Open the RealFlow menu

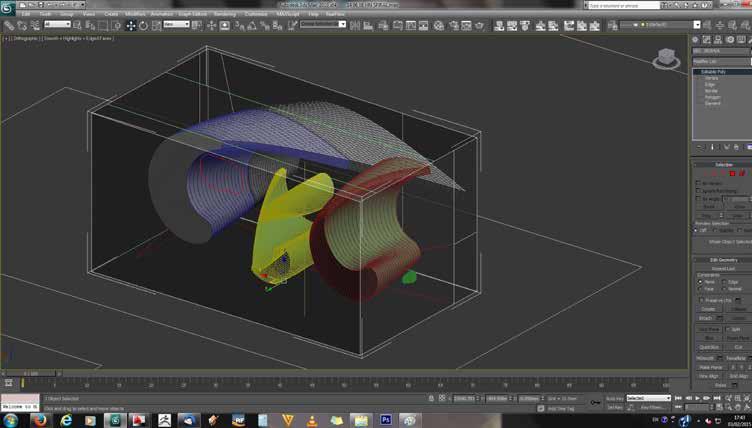coord(335,14)
